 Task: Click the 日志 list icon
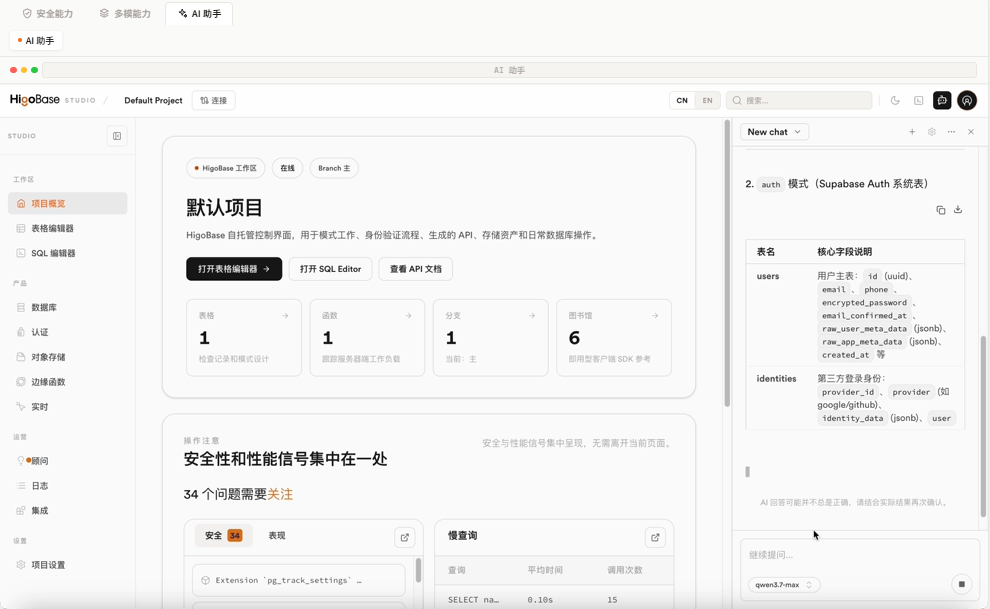click(x=21, y=485)
